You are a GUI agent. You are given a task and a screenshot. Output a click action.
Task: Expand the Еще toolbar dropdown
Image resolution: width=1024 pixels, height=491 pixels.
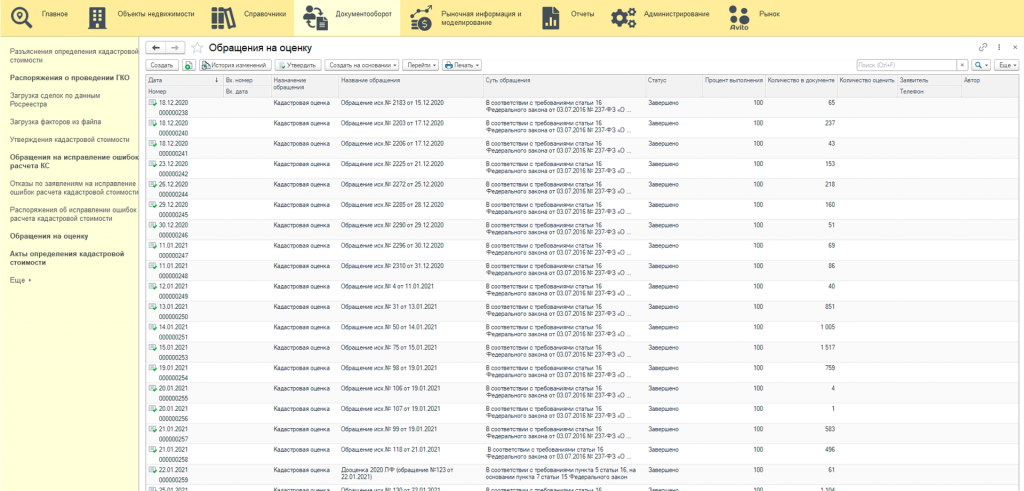click(x=1006, y=65)
